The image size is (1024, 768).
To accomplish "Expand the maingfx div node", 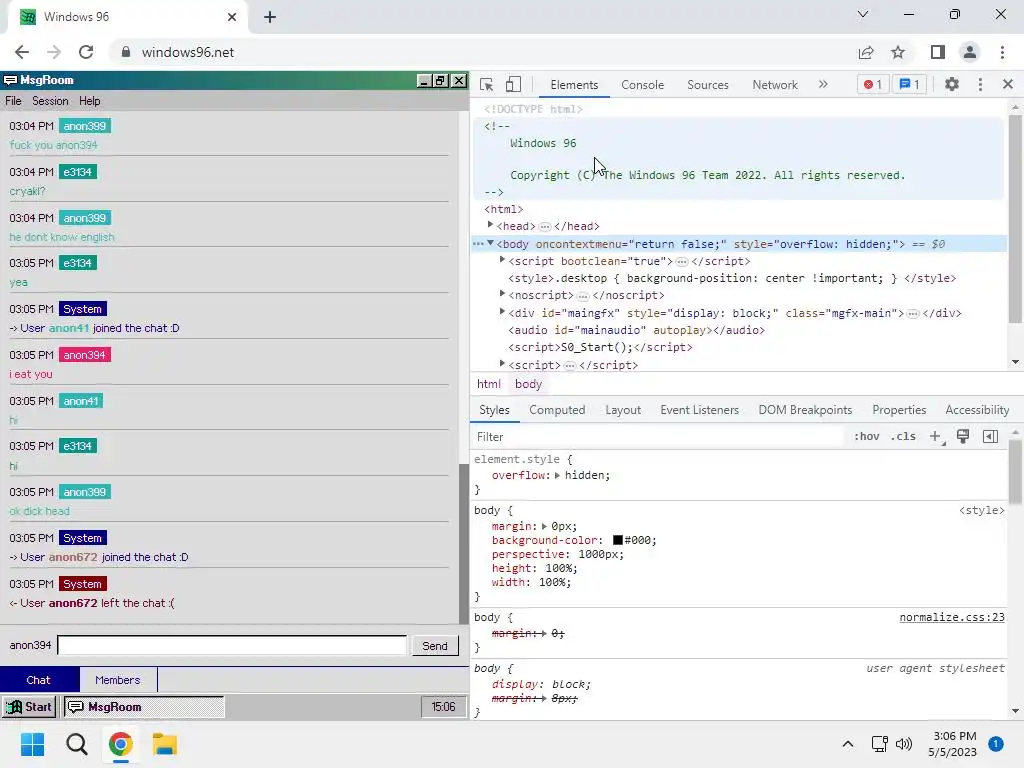I will tap(502, 312).
